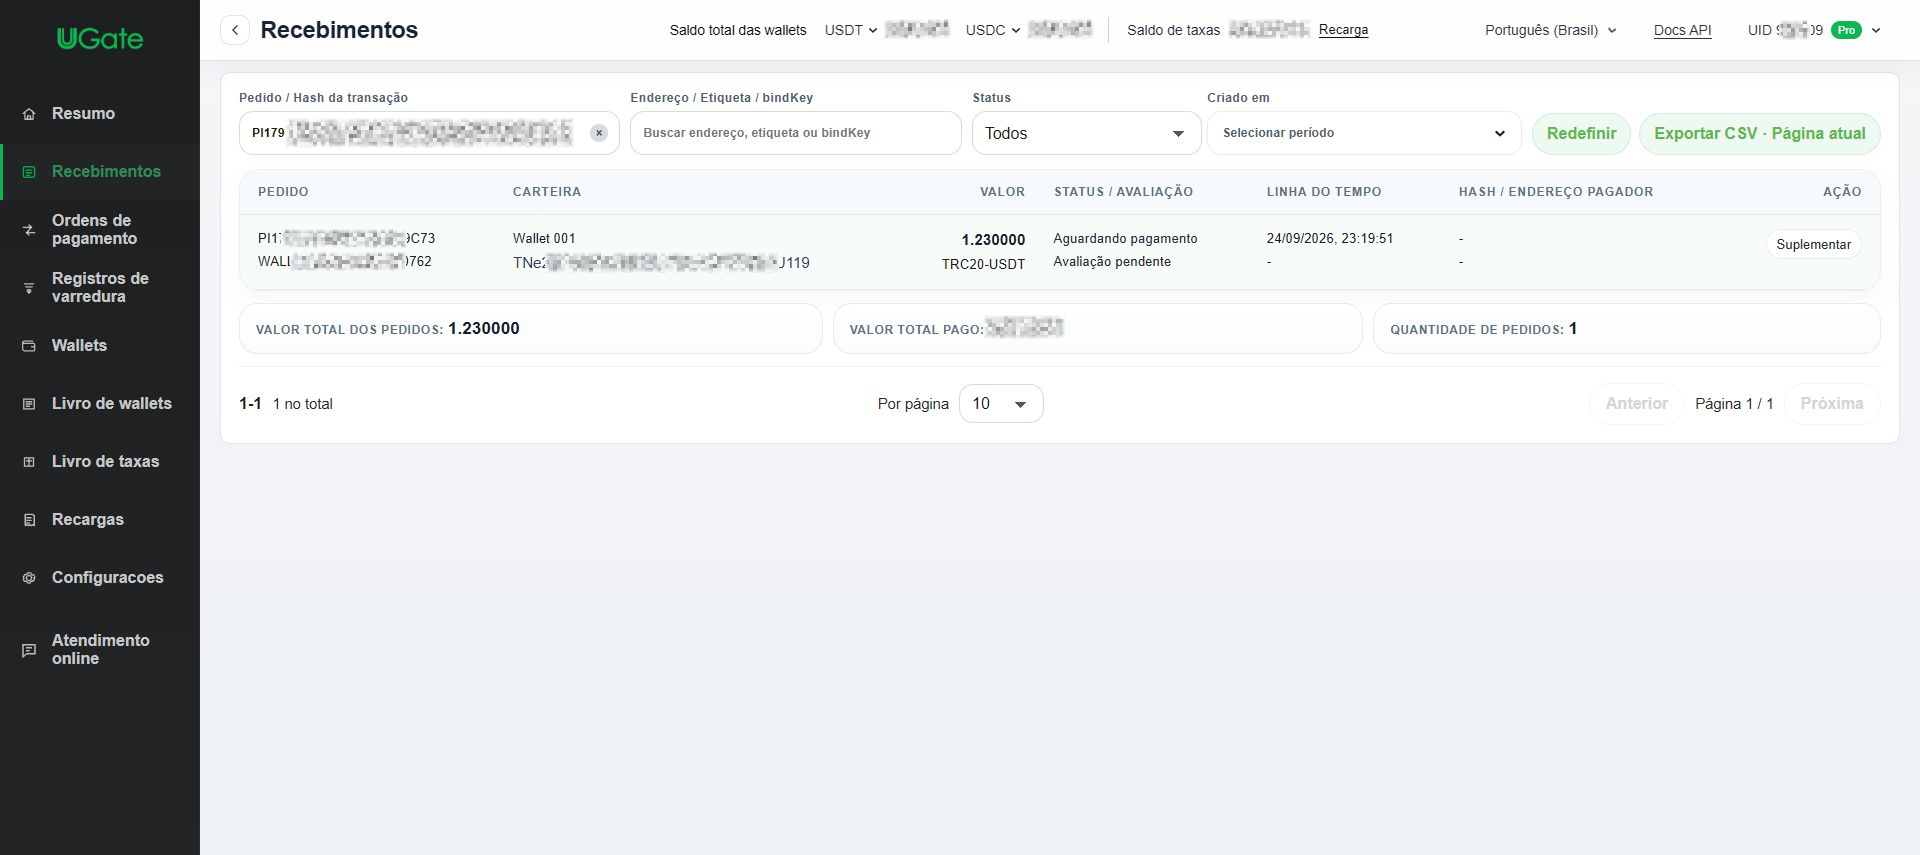Open the Criado em period selector
The width and height of the screenshot is (1920, 855).
[x=1364, y=133]
